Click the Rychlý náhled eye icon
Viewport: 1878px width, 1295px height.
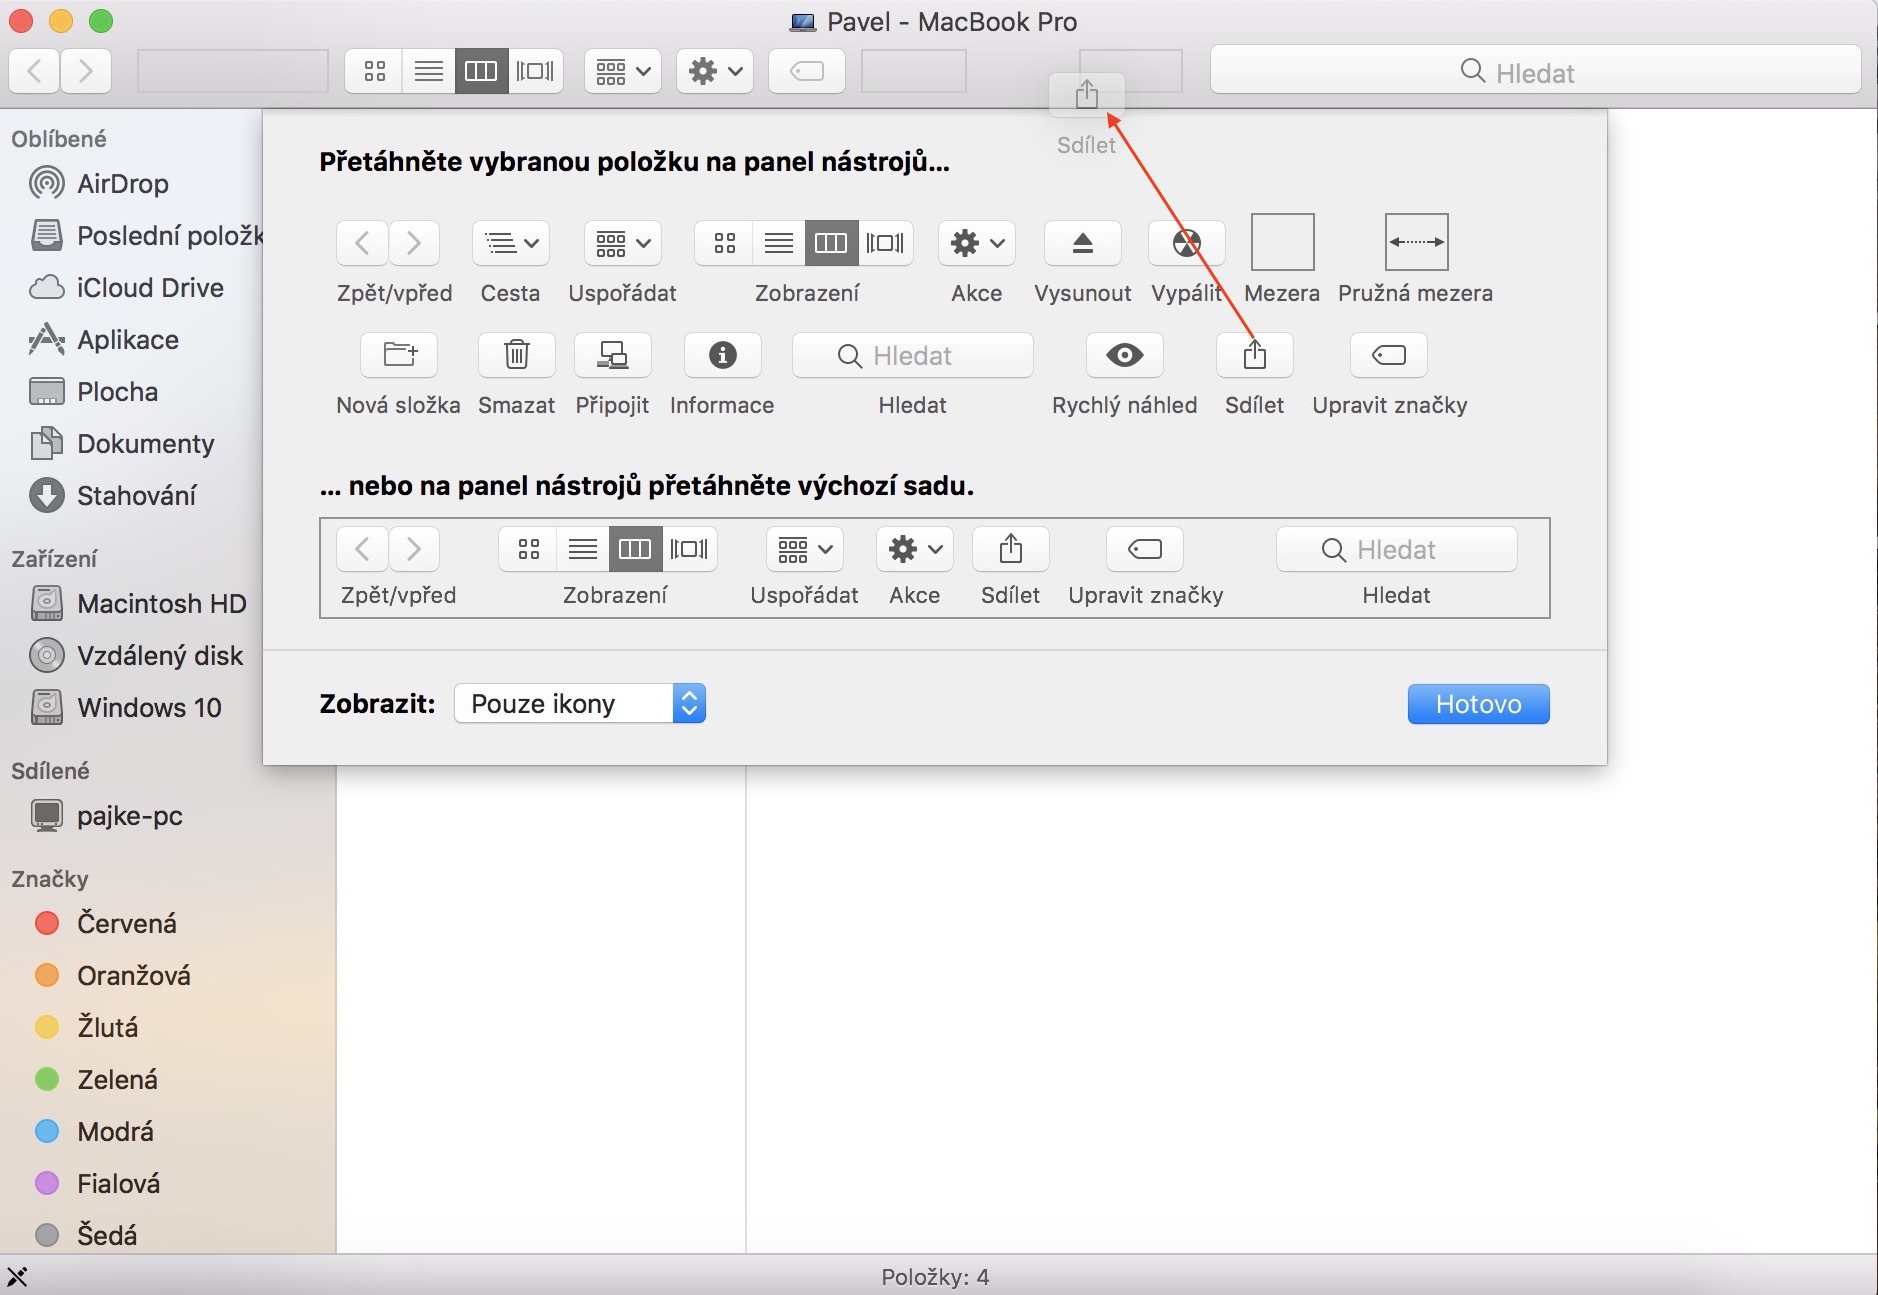[1124, 355]
